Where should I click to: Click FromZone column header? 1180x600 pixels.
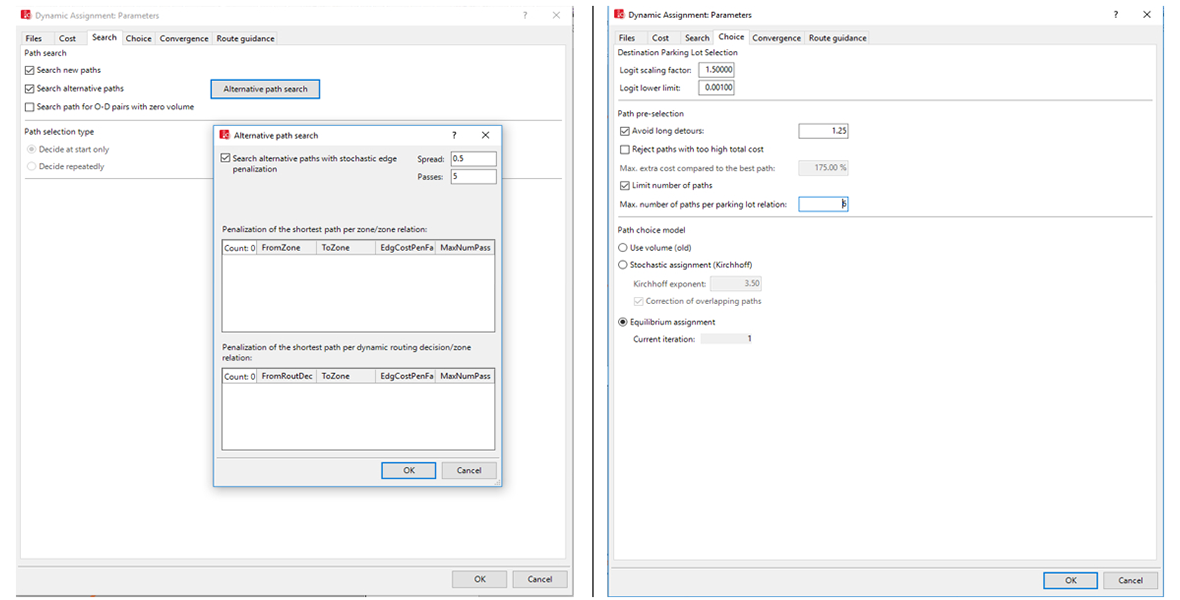[287, 248]
